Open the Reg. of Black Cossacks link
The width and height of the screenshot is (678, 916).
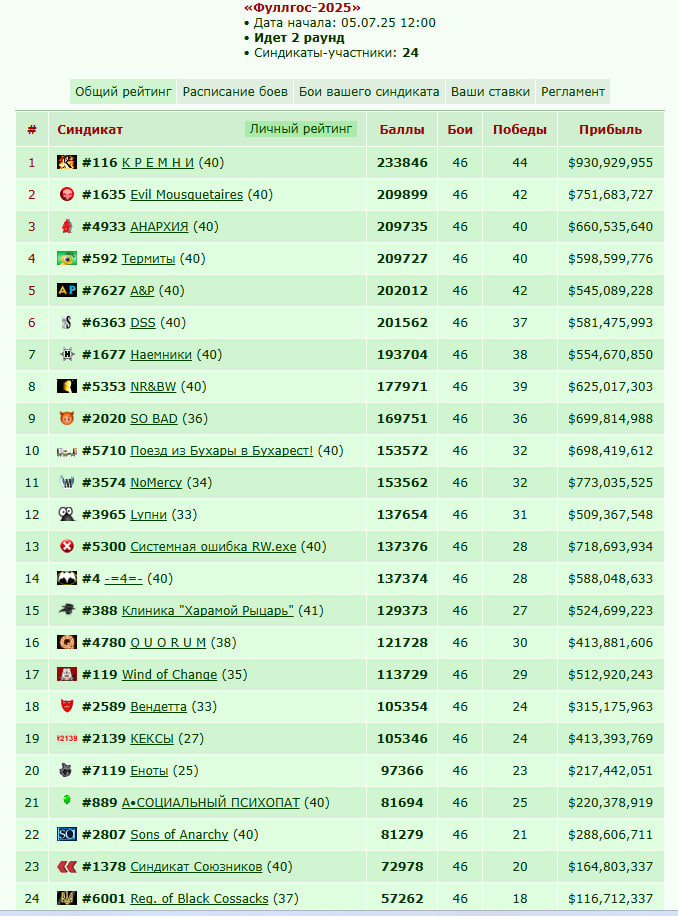(199, 898)
